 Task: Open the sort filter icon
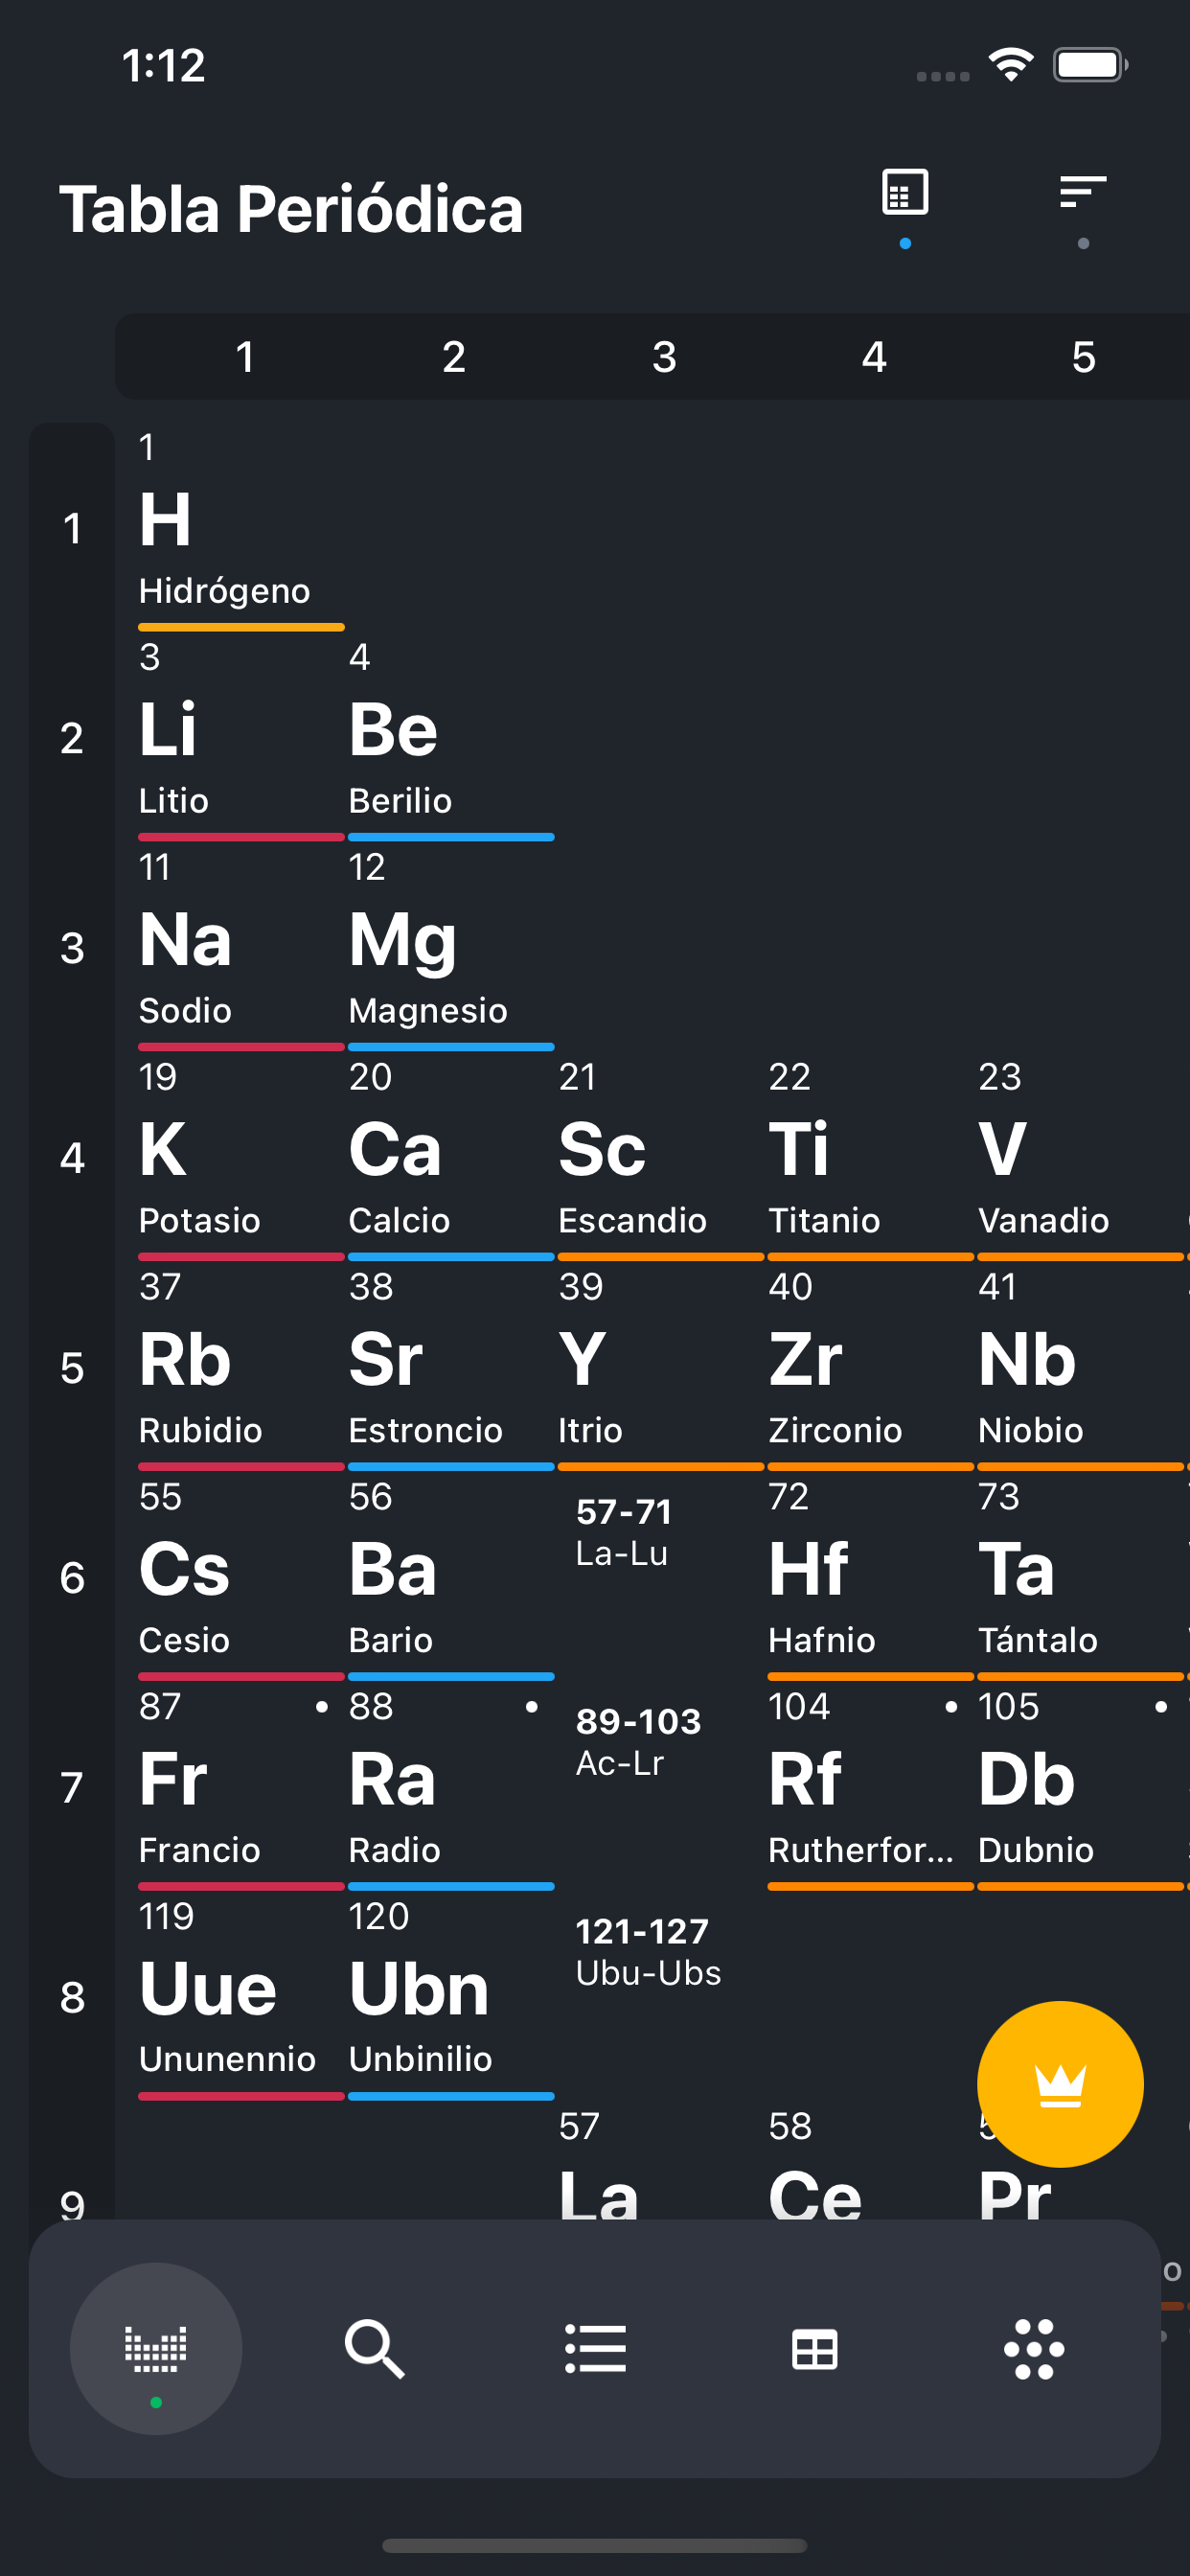pos(1083,192)
